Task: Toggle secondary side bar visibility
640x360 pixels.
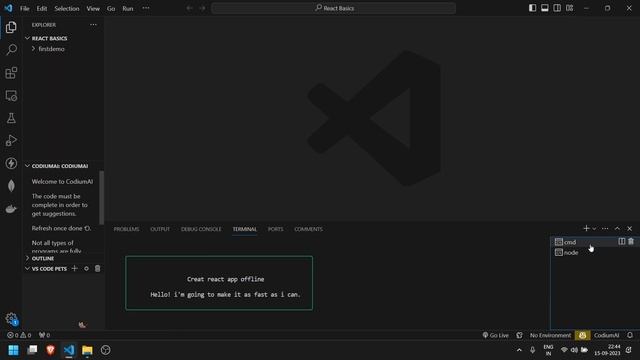Action: (x=557, y=8)
